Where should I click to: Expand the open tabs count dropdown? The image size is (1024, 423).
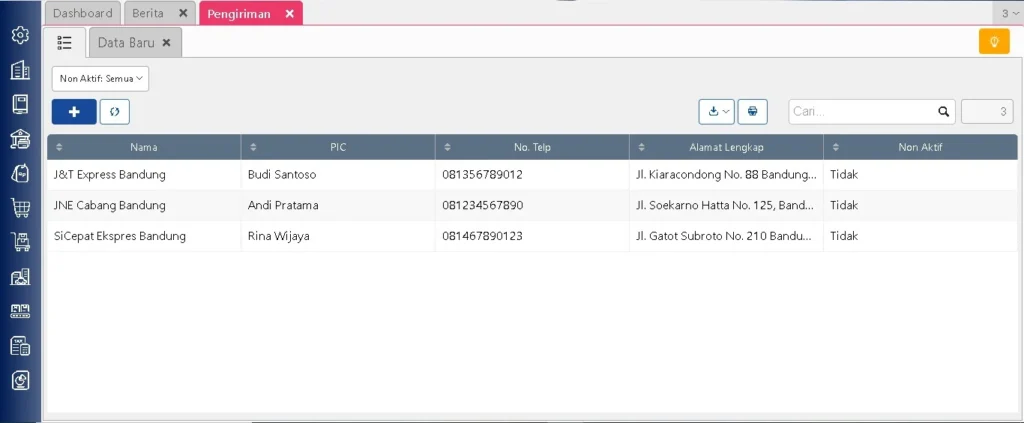tap(1008, 13)
